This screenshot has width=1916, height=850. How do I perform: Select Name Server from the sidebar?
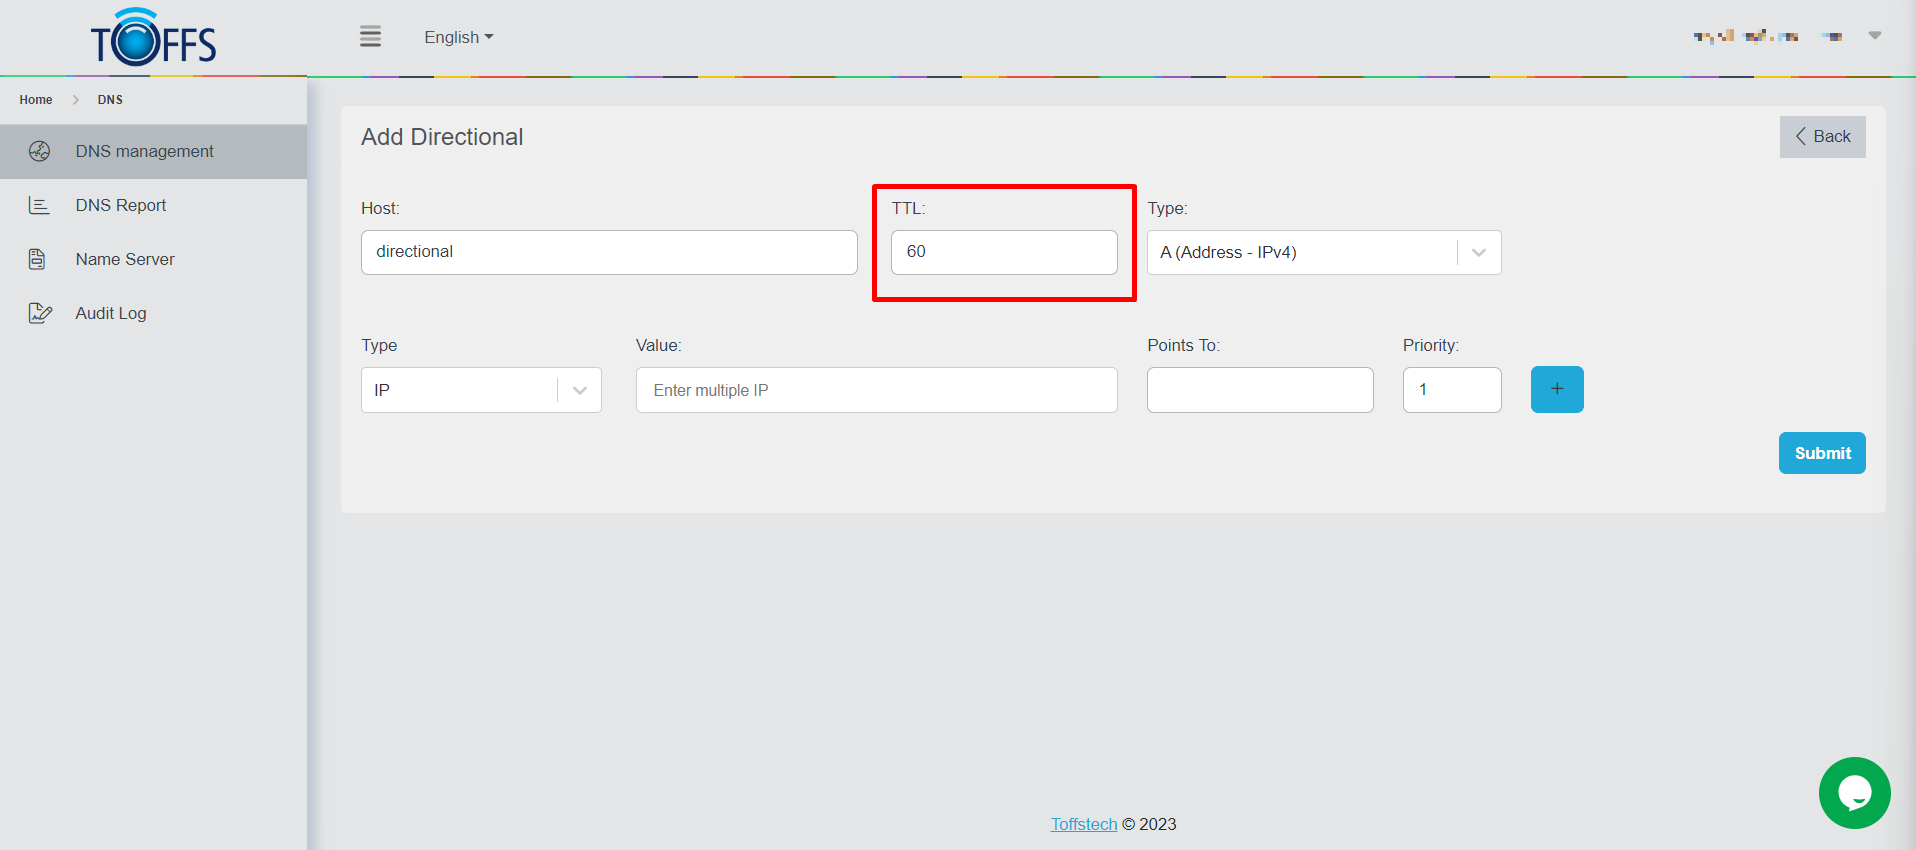click(125, 259)
